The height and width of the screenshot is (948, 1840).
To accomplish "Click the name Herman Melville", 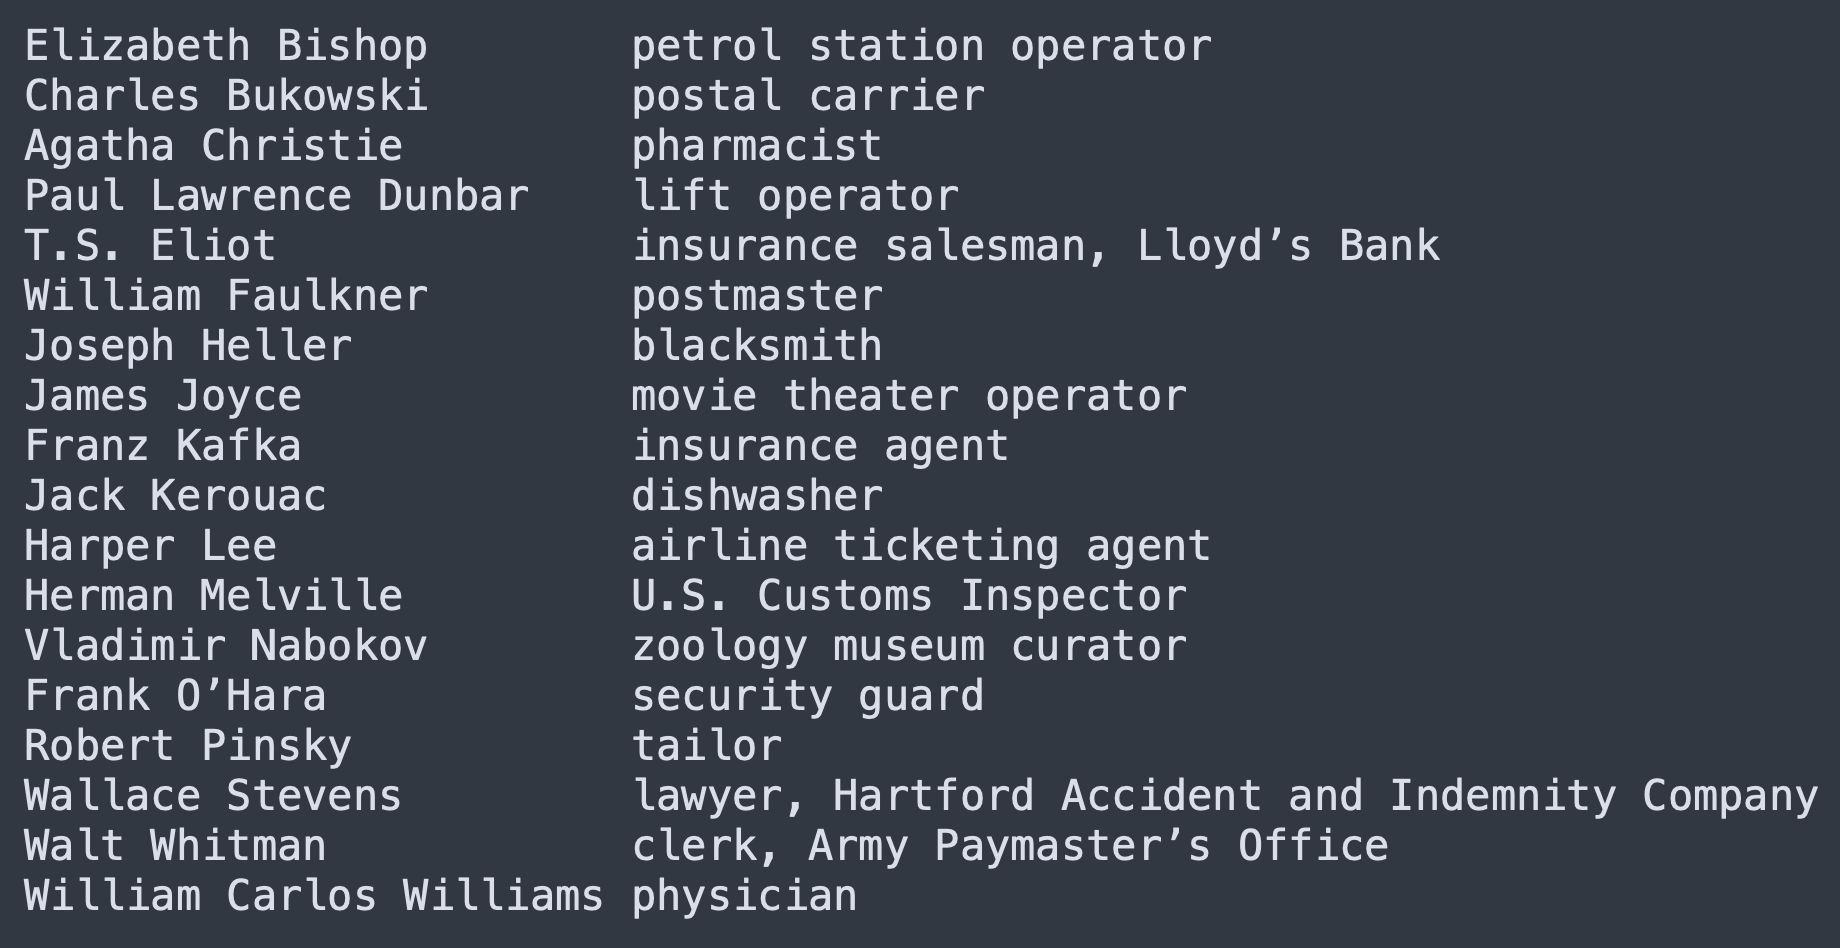I will pyautogui.click(x=213, y=596).
